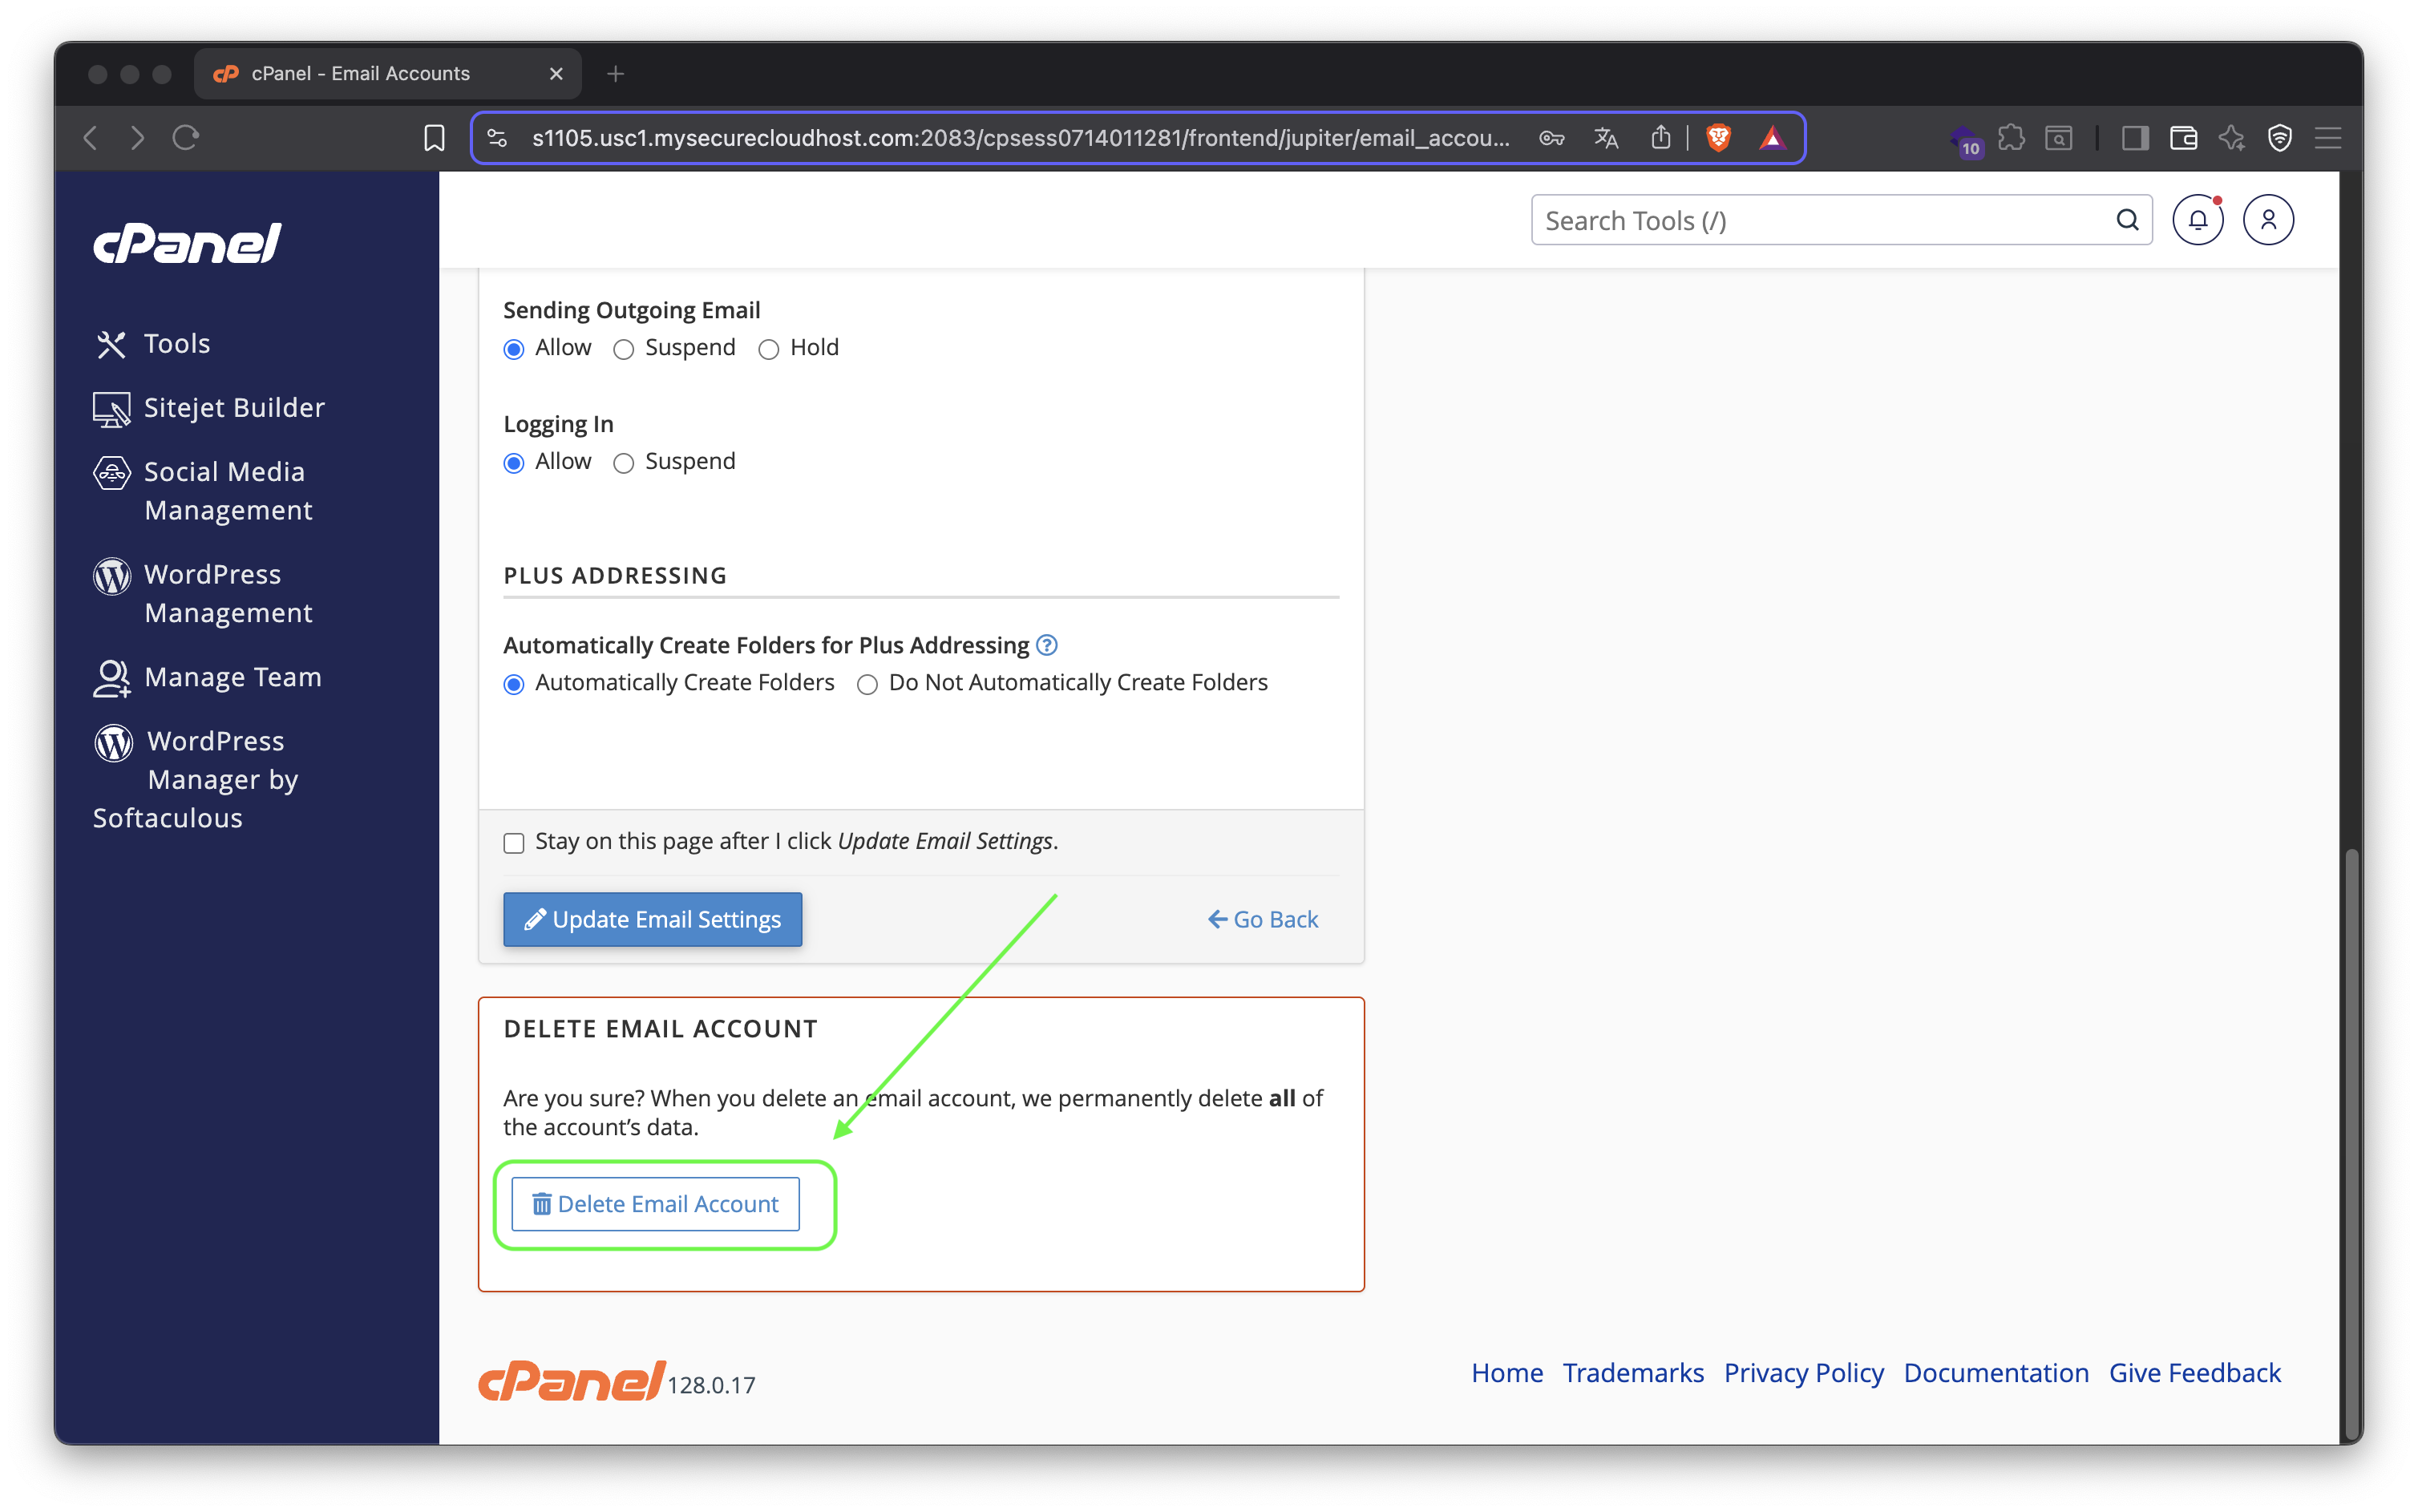Click the Go Back link
2418x1512 pixels.
[1263, 919]
